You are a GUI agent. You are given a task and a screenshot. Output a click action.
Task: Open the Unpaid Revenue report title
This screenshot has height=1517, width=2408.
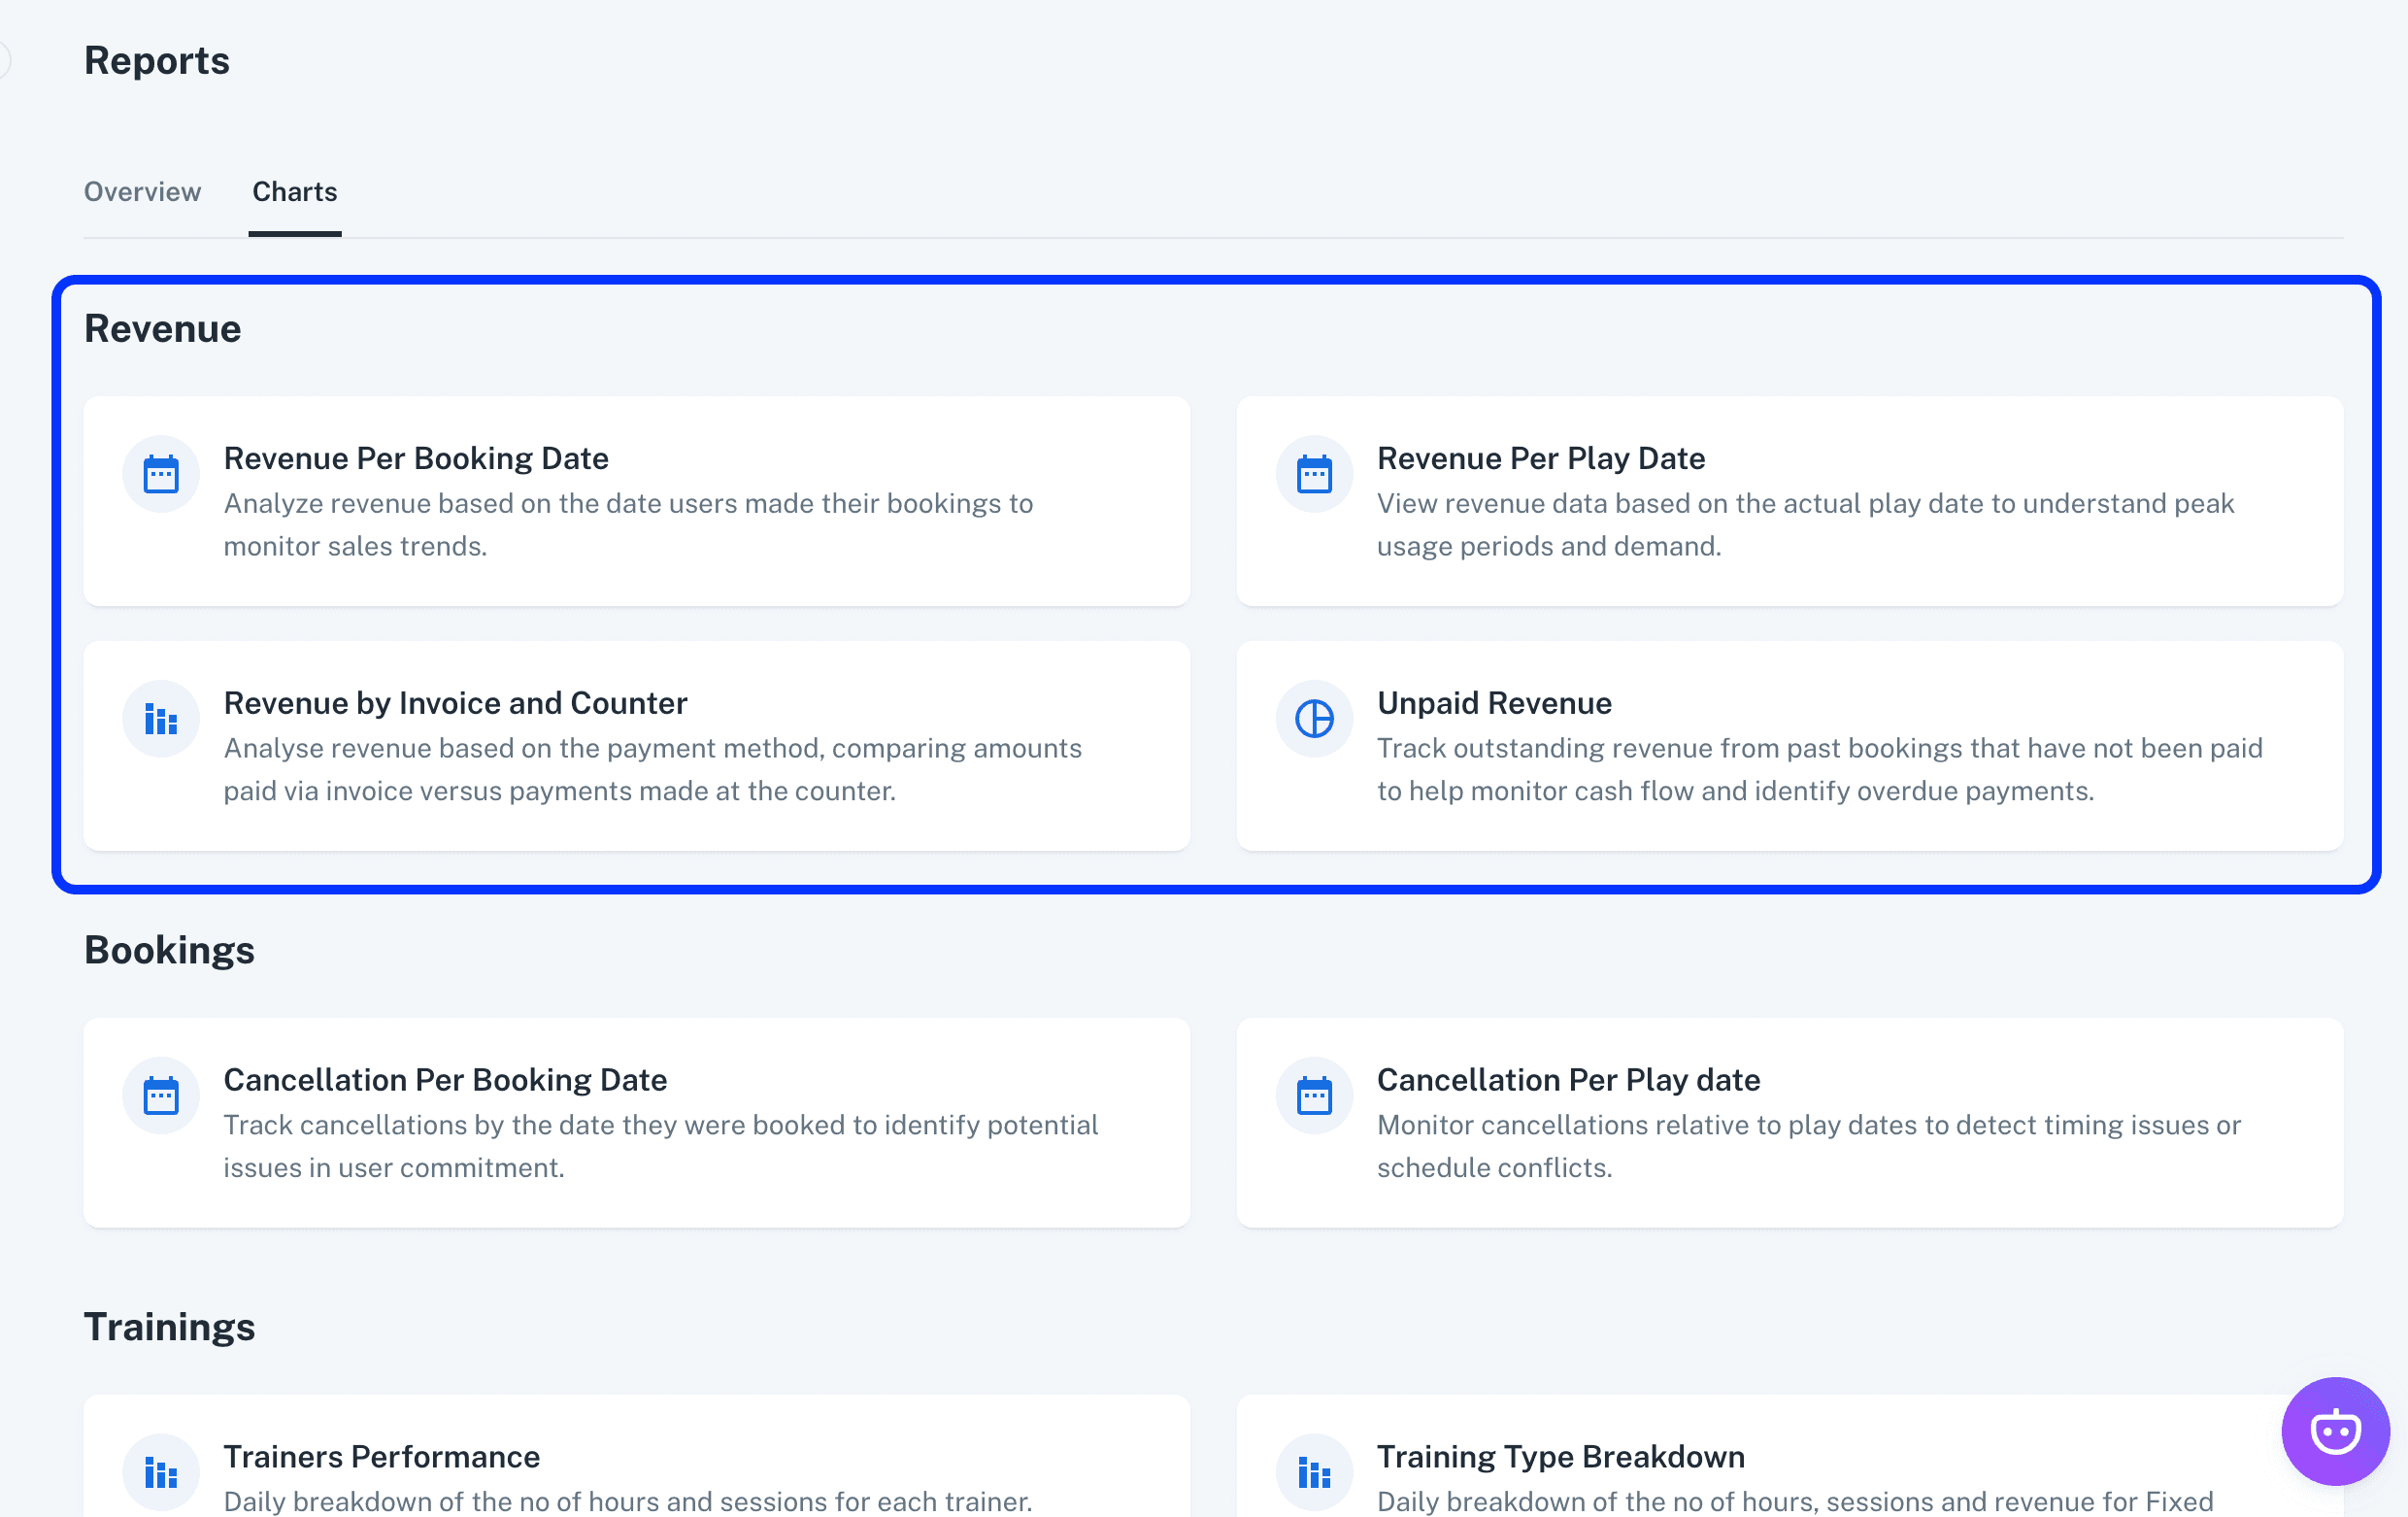tap(1494, 703)
